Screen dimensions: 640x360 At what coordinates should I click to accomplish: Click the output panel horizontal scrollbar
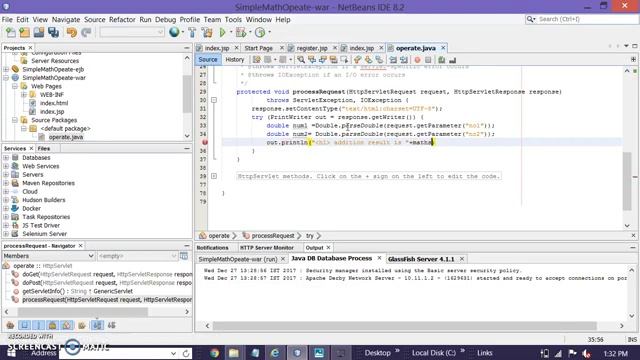click(404, 326)
